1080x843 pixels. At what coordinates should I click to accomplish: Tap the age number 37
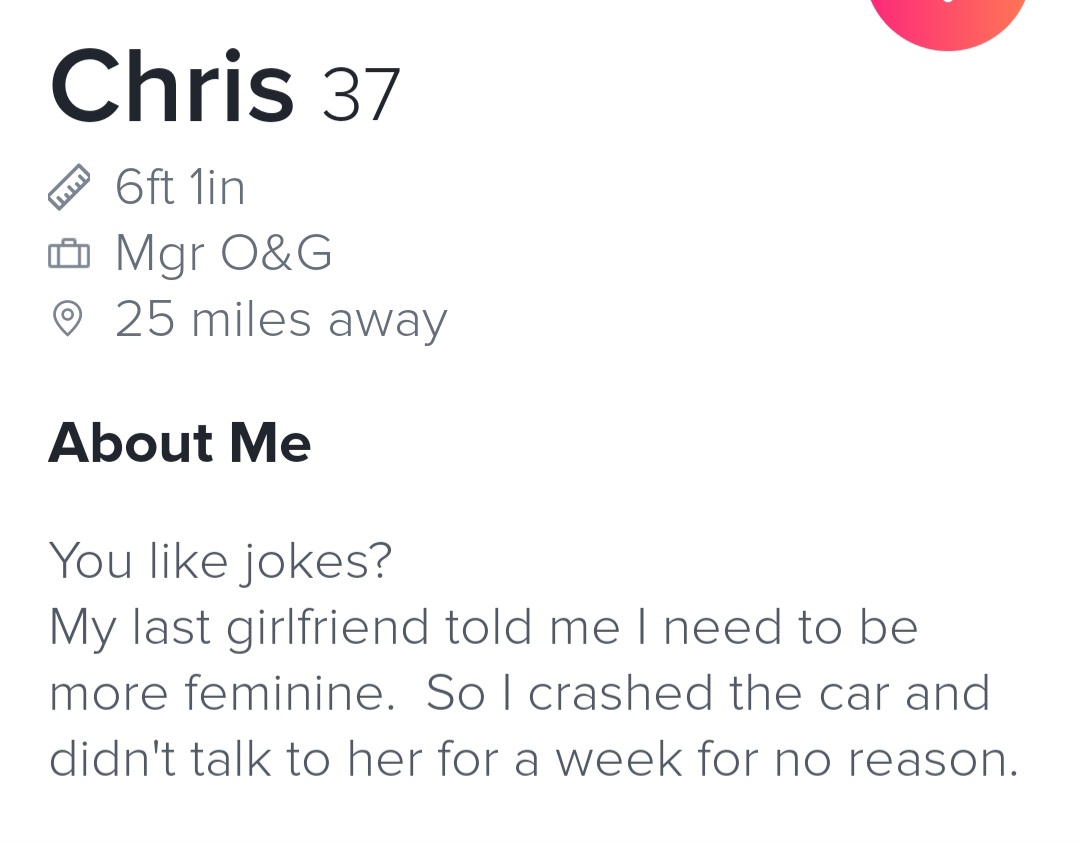361,95
